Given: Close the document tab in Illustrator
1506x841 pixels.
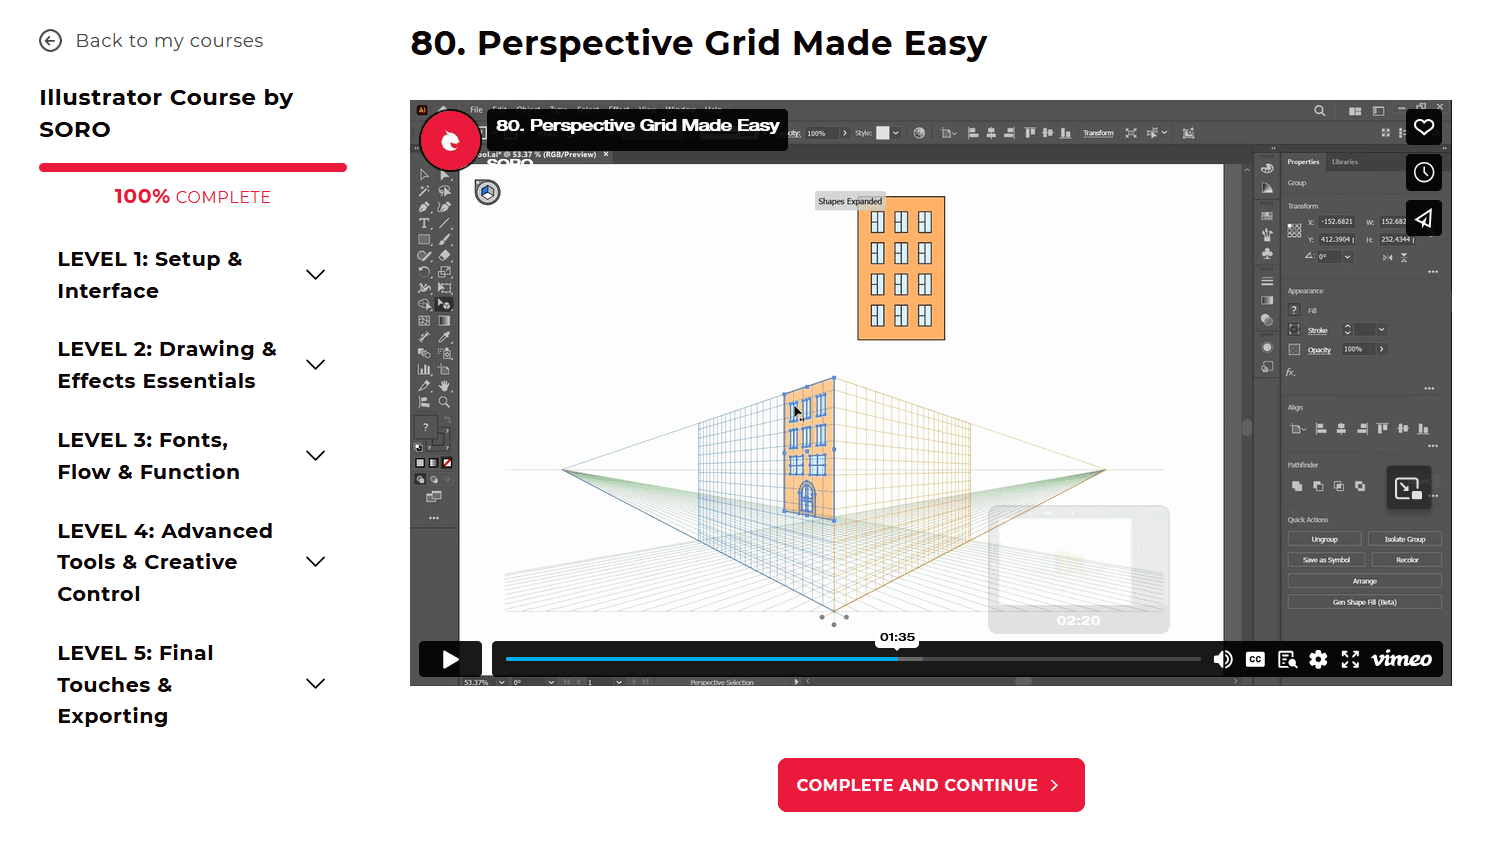Looking at the screenshot, I should coord(606,154).
